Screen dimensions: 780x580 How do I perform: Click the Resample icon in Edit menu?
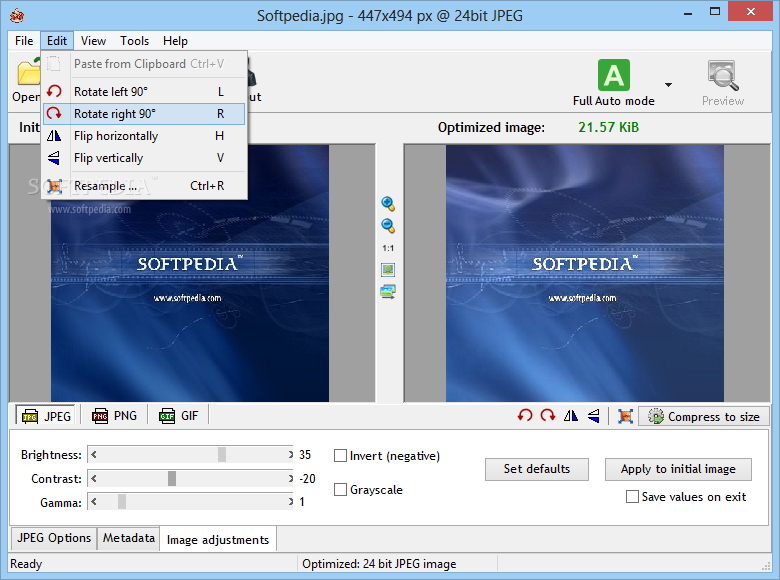(x=54, y=186)
